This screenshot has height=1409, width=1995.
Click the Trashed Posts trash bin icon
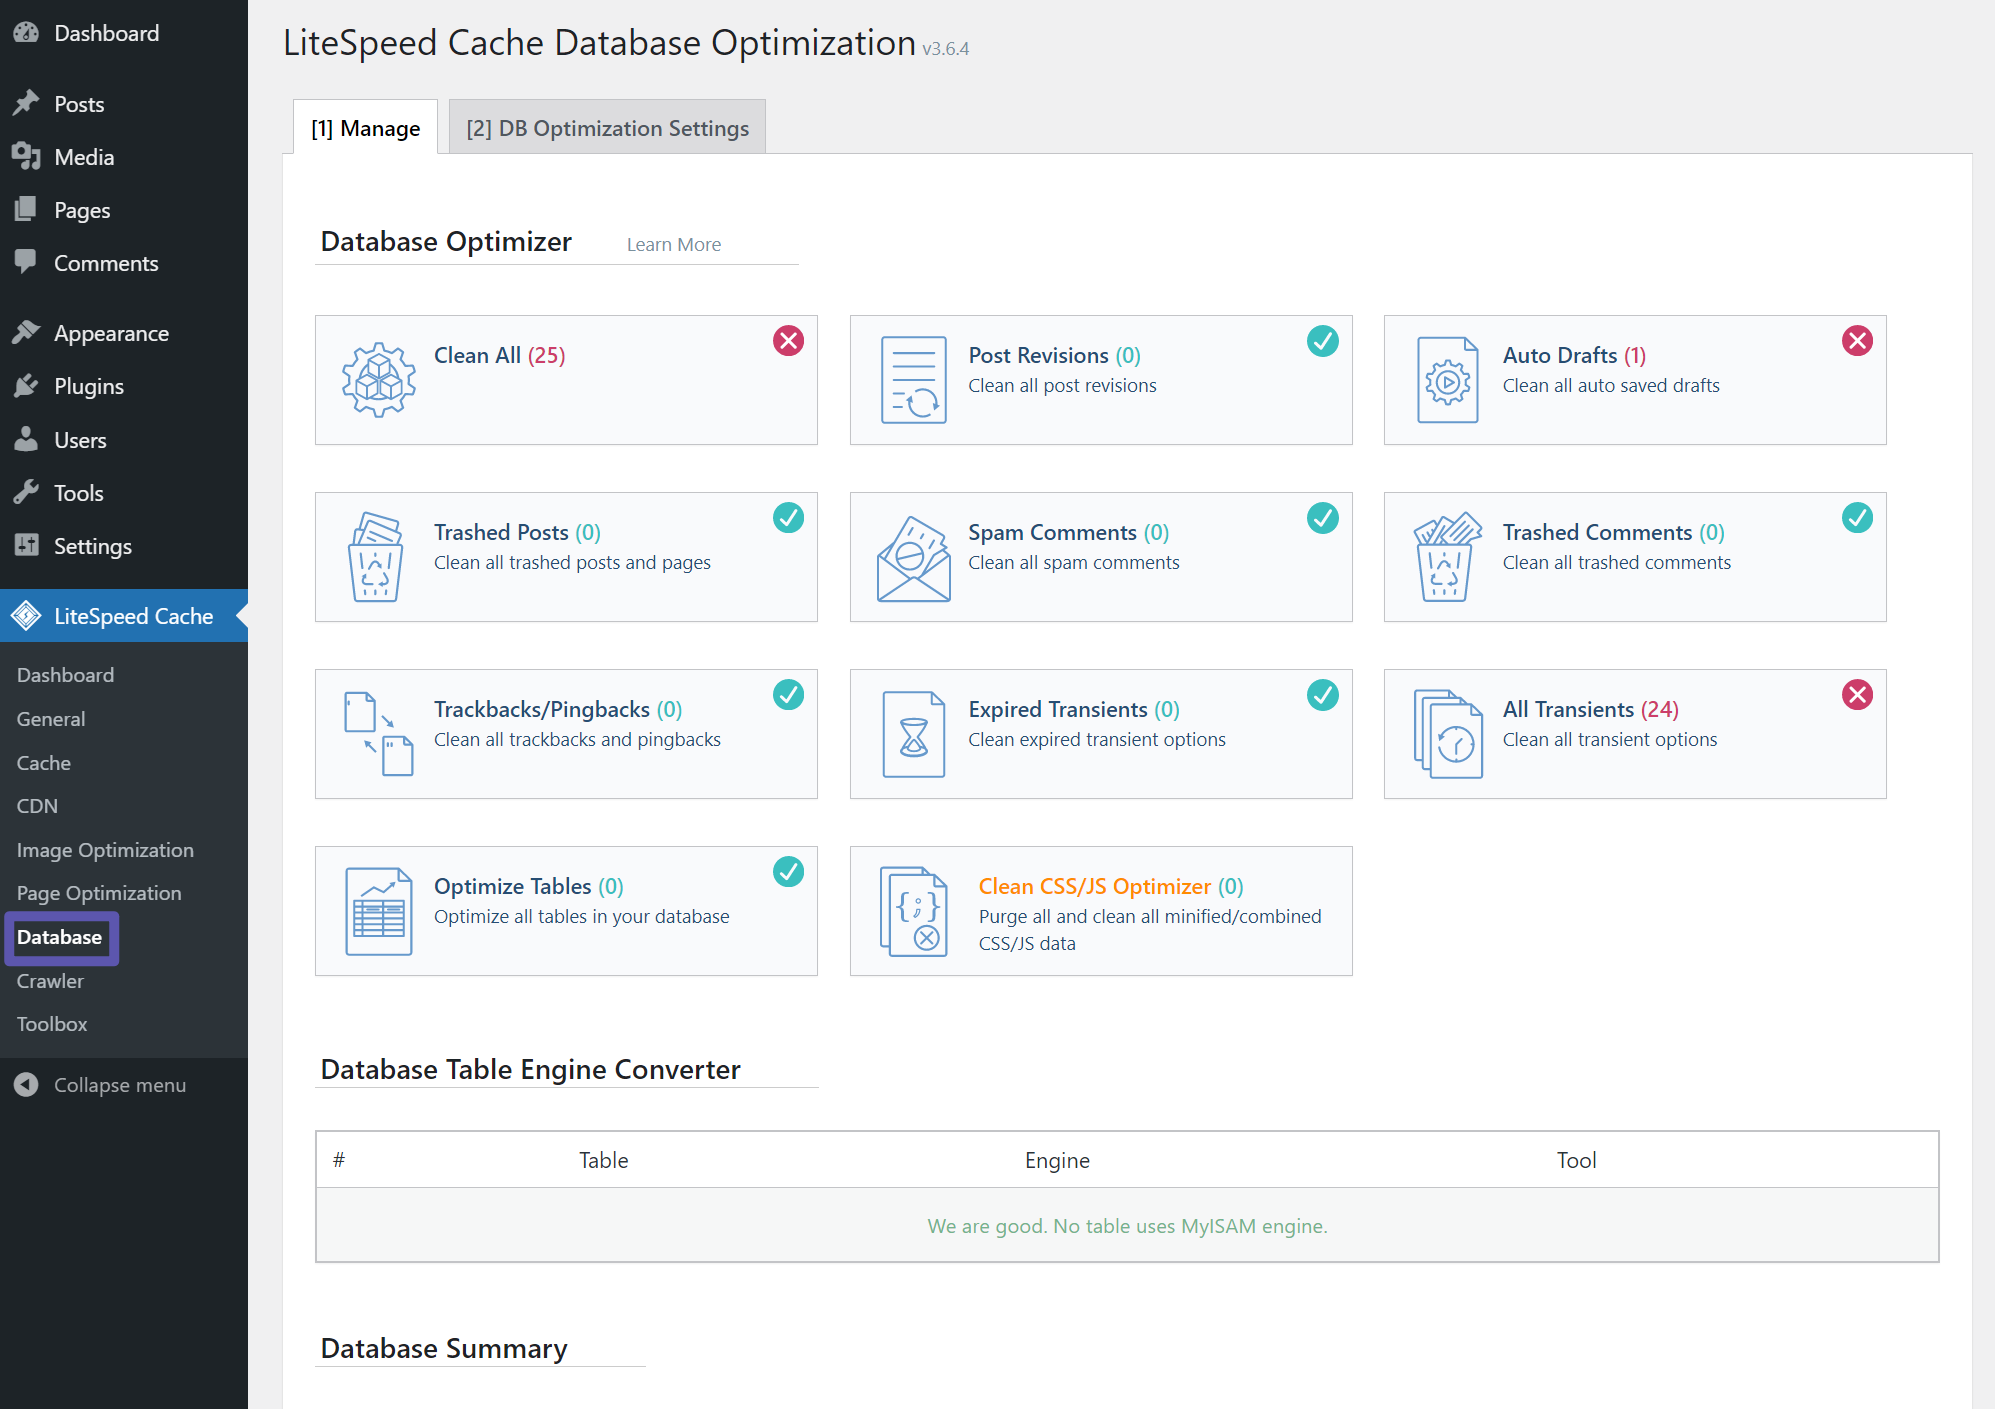(x=375, y=557)
